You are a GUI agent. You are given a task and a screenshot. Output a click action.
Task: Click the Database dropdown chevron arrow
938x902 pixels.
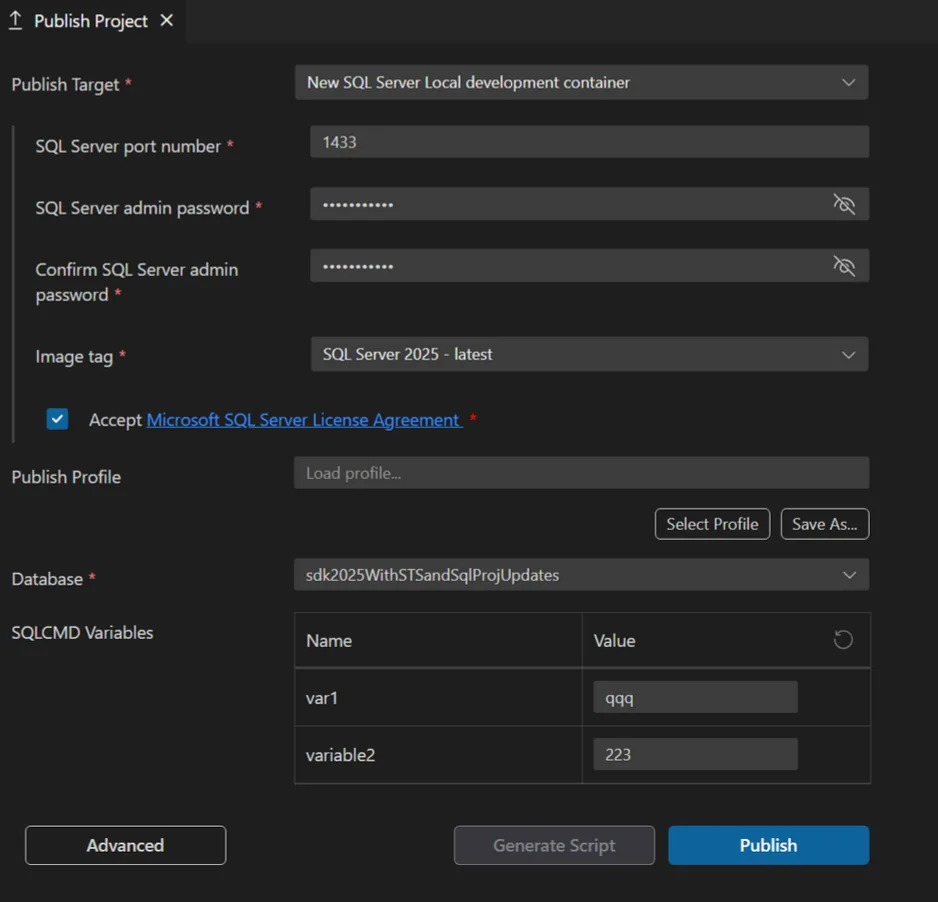pos(849,574)
